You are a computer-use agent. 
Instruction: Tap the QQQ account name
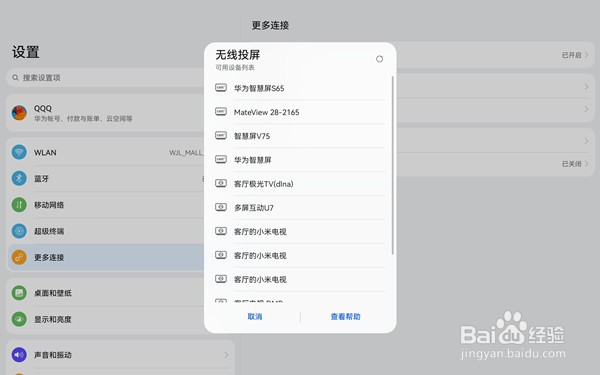(43, 108)
